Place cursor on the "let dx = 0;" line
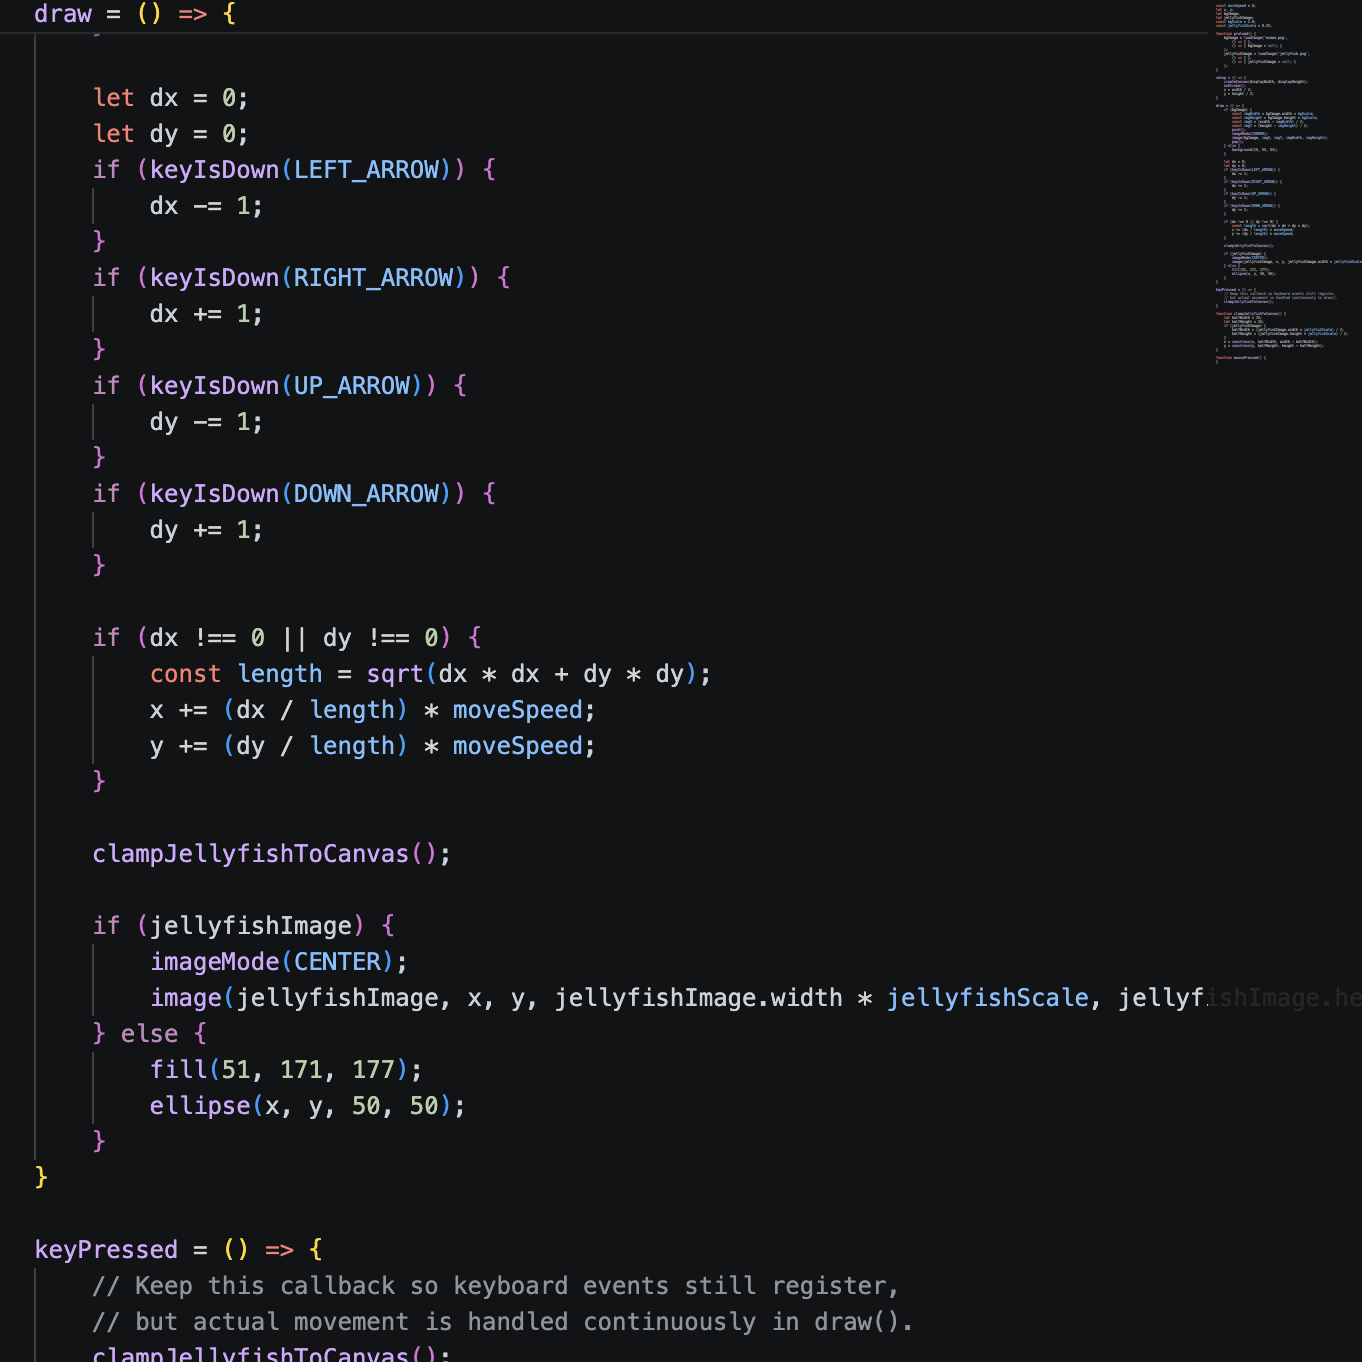1362x1362 pixels. click(x=170, y=98)
